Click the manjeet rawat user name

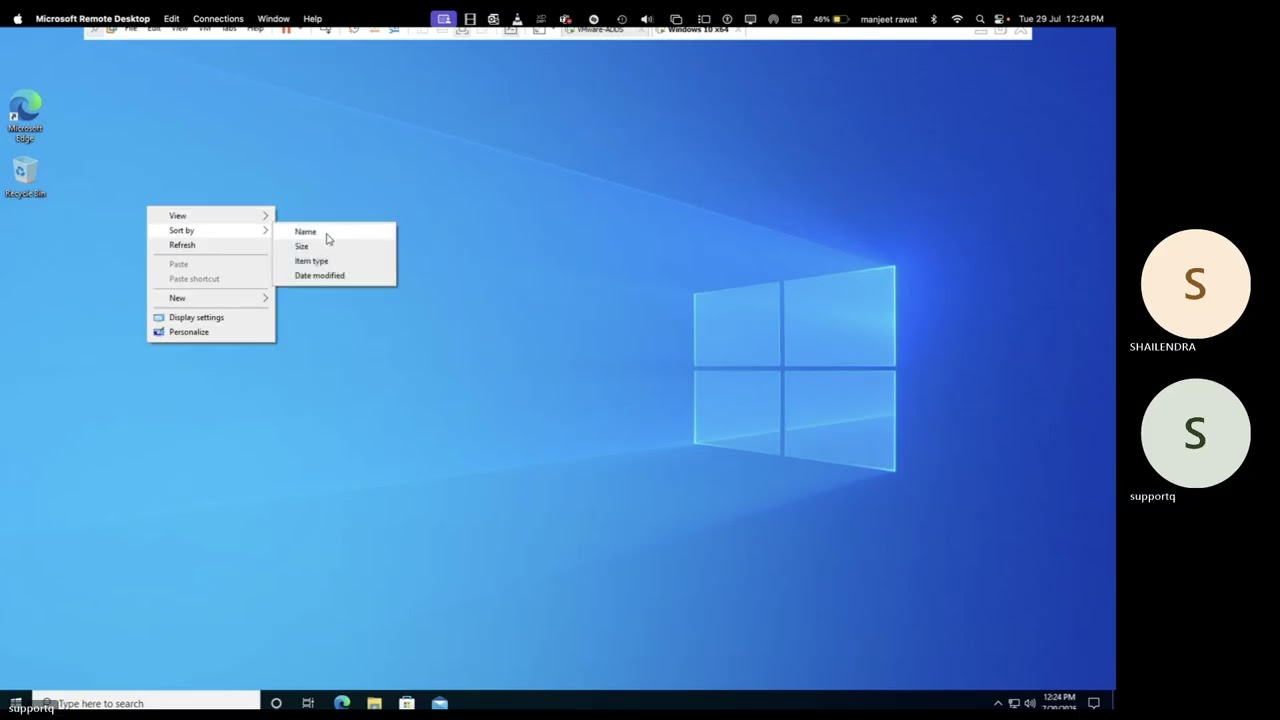(888, 18)
